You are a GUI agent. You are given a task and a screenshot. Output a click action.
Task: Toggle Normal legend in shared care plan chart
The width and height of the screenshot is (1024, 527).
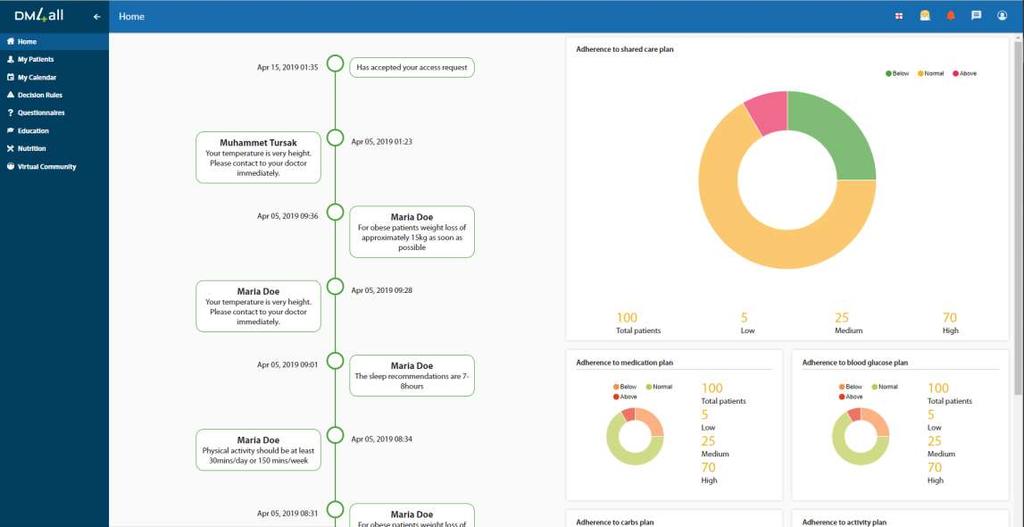click(931, 74)
